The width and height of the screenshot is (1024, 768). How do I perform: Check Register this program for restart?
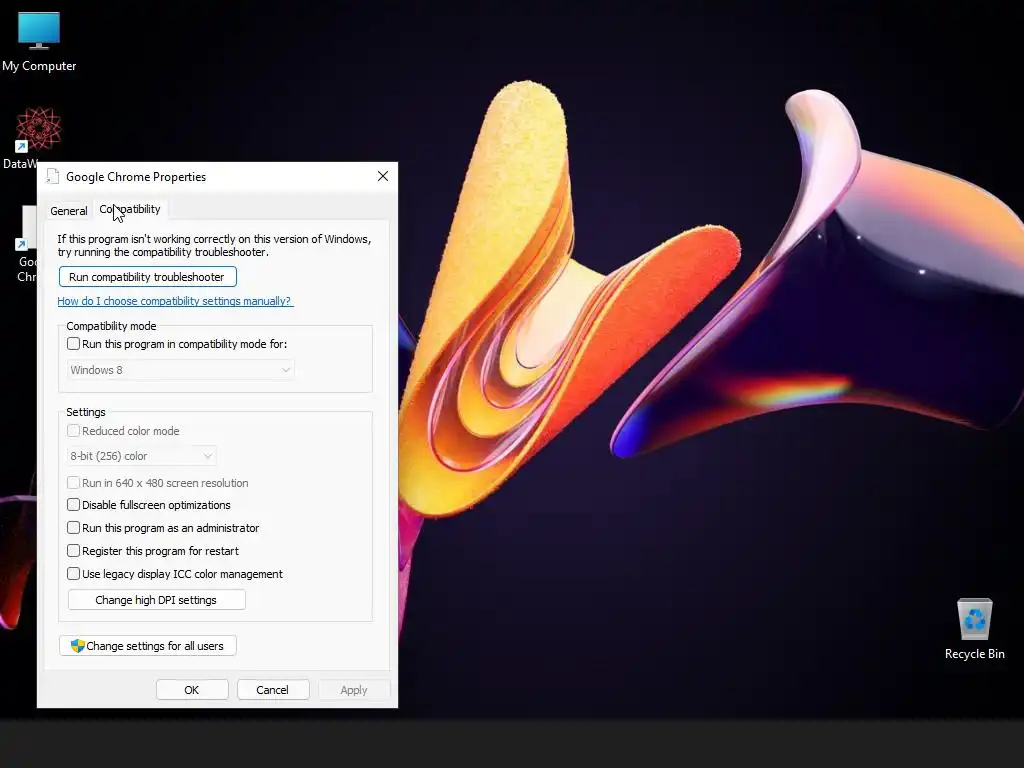point(73,551)
